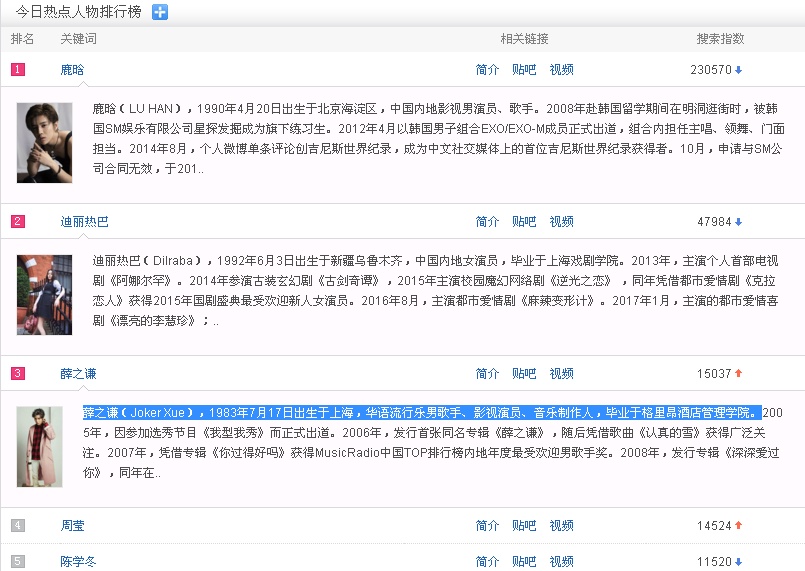Open 贴吧 link for 薛之谦
Screen dimensions: 805x571
524,374
